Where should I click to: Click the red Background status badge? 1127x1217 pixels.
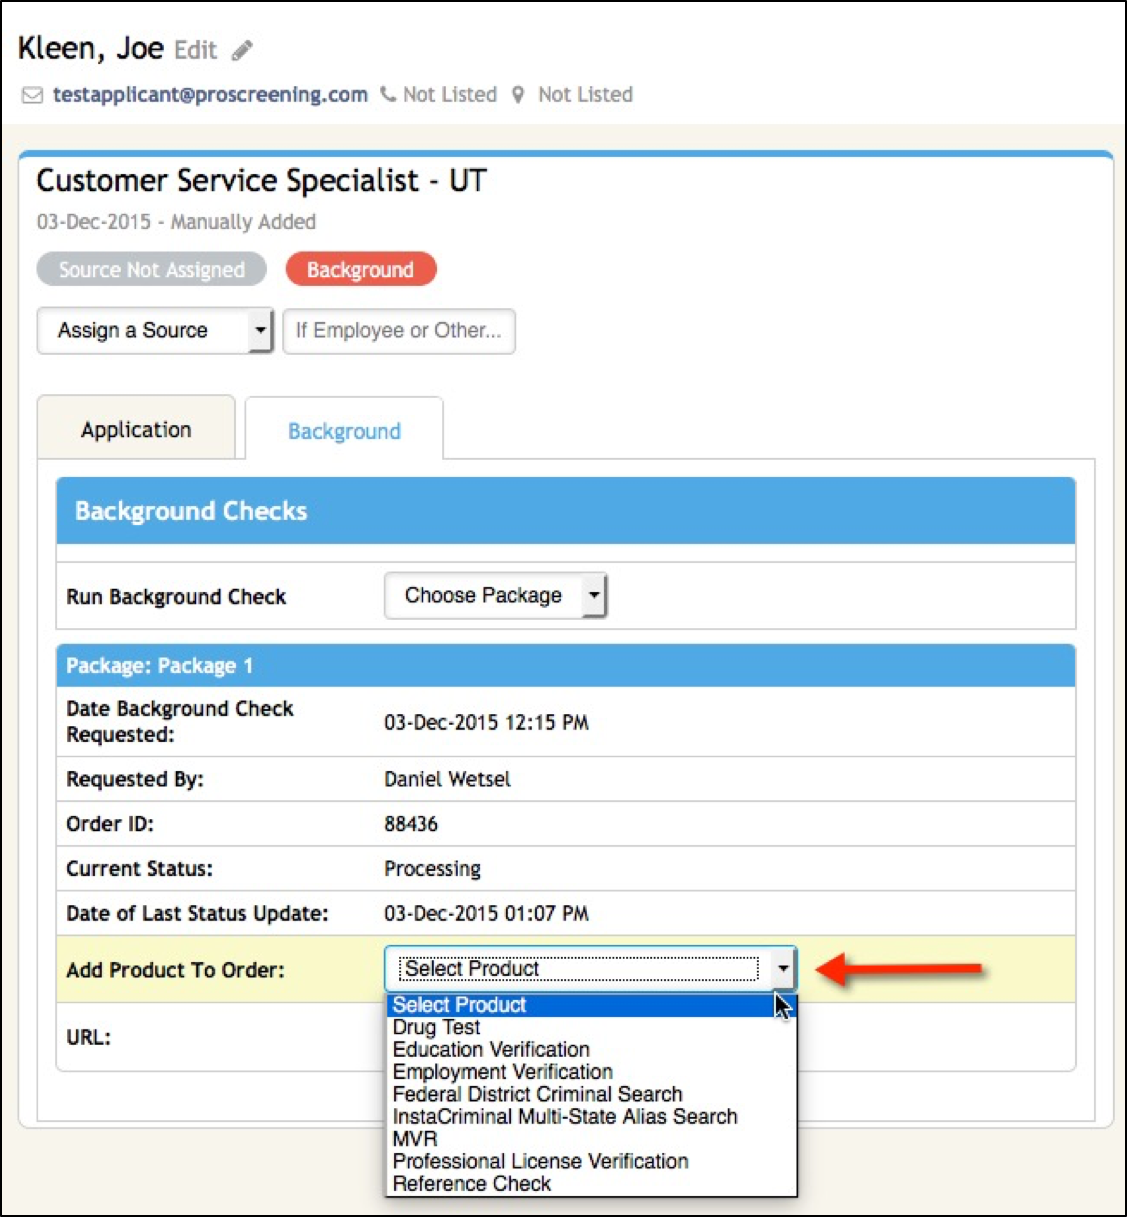360,270
